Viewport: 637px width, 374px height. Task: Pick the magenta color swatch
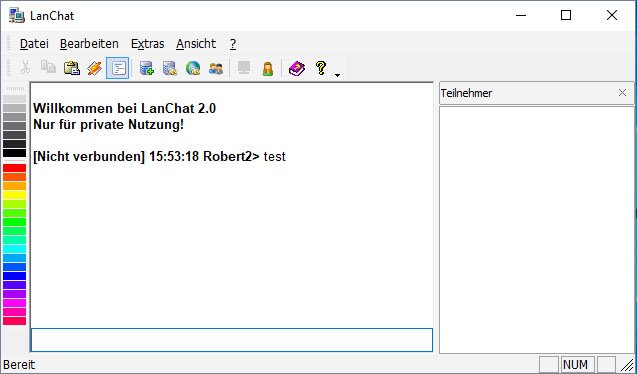coord(15,303)
